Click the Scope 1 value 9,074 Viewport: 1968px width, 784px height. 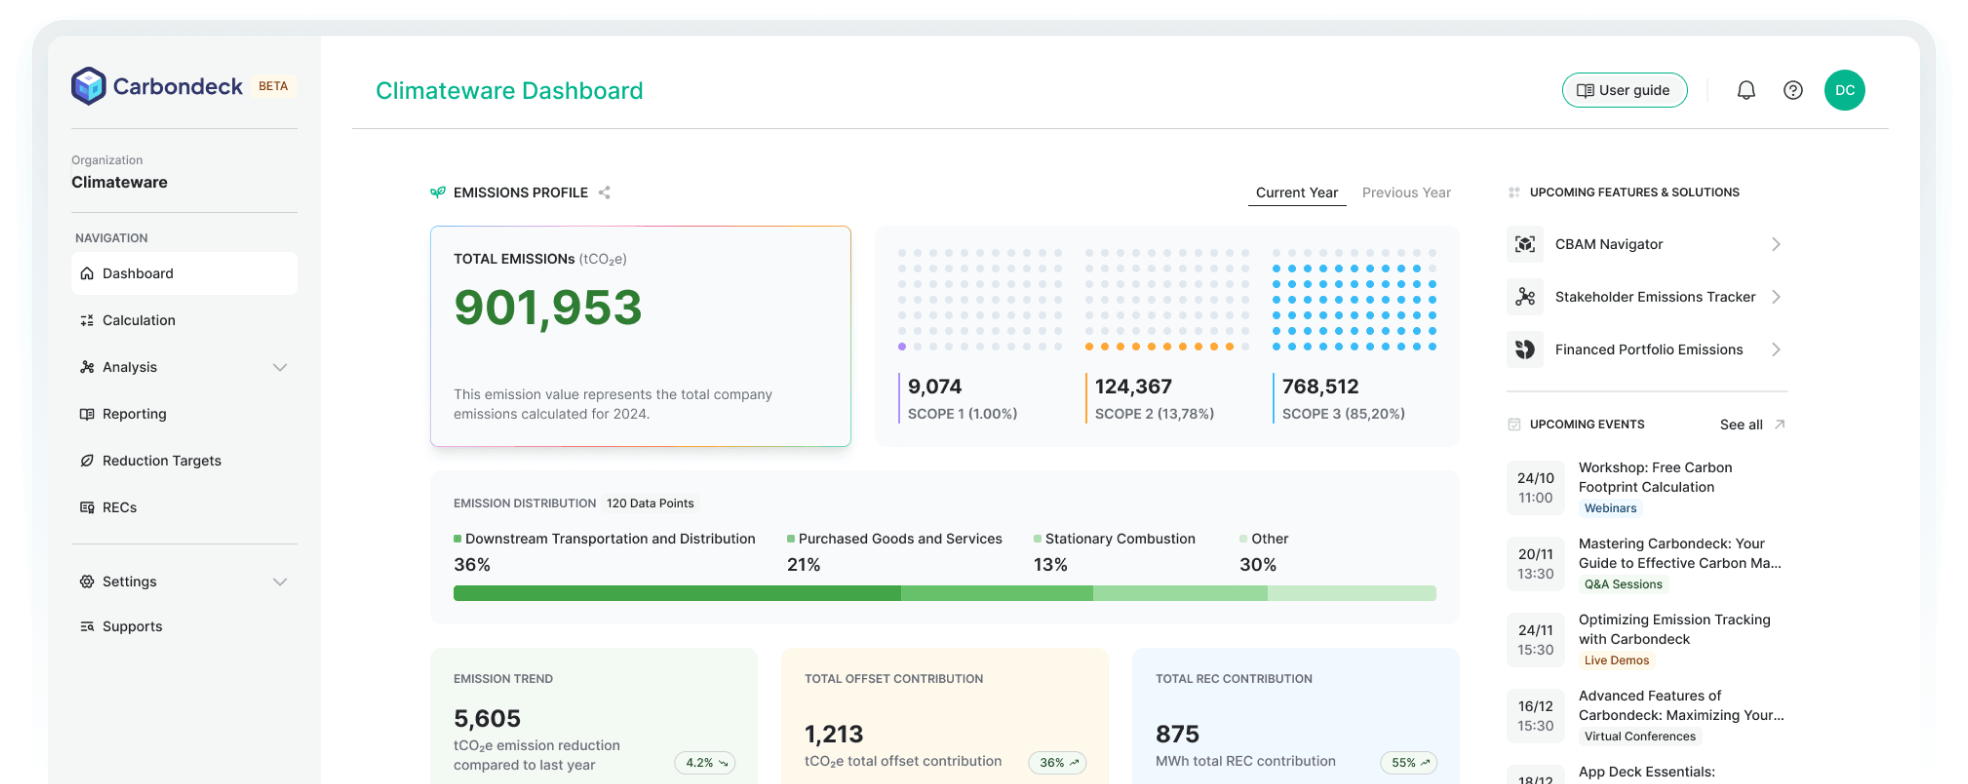935,386
